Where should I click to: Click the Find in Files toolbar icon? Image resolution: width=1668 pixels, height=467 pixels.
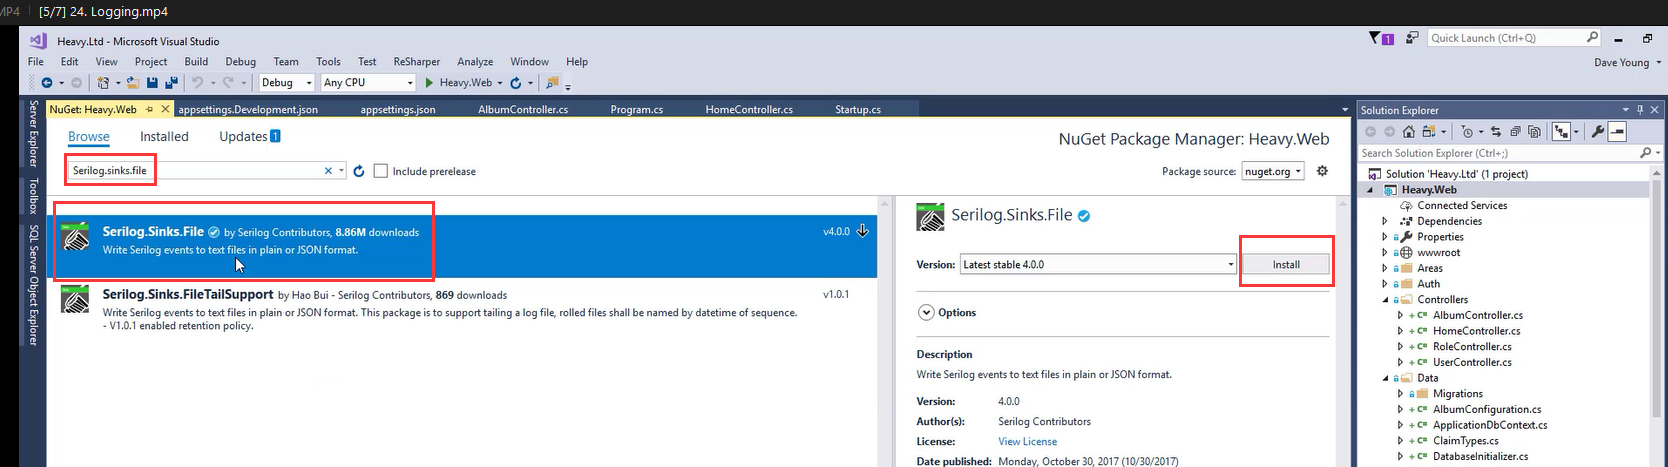552,83
